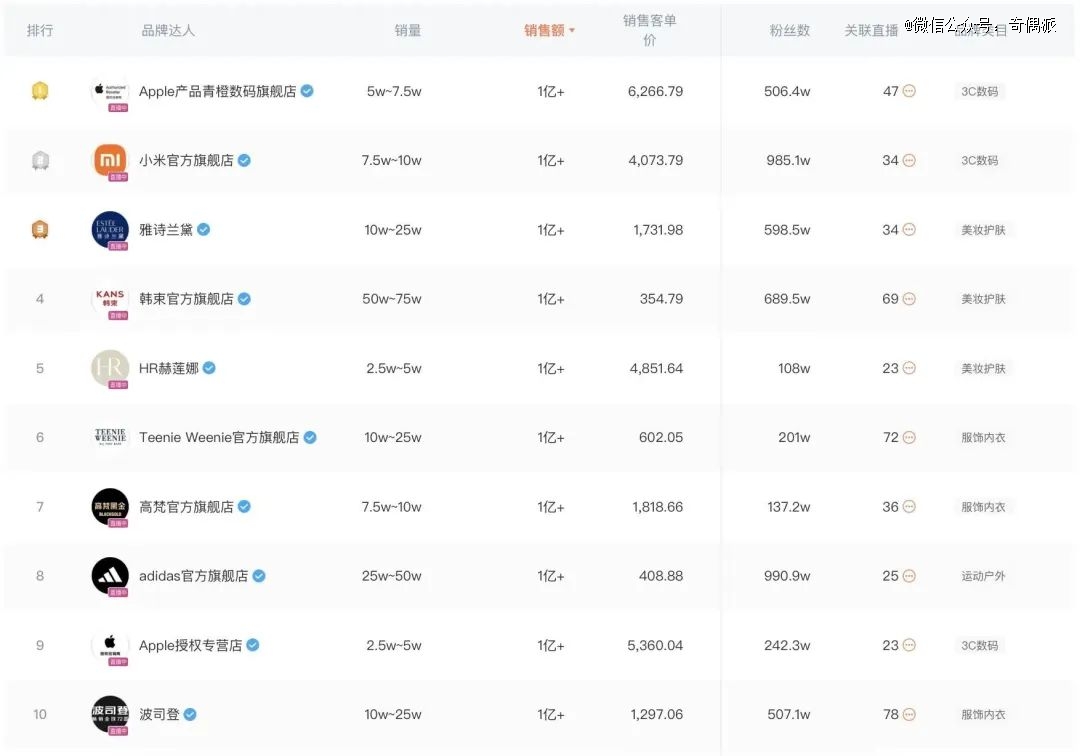Open 小米官方旗舰店 brand link
The width and height of the screenshot is (1080, 756).
click(x=186, y=160)
